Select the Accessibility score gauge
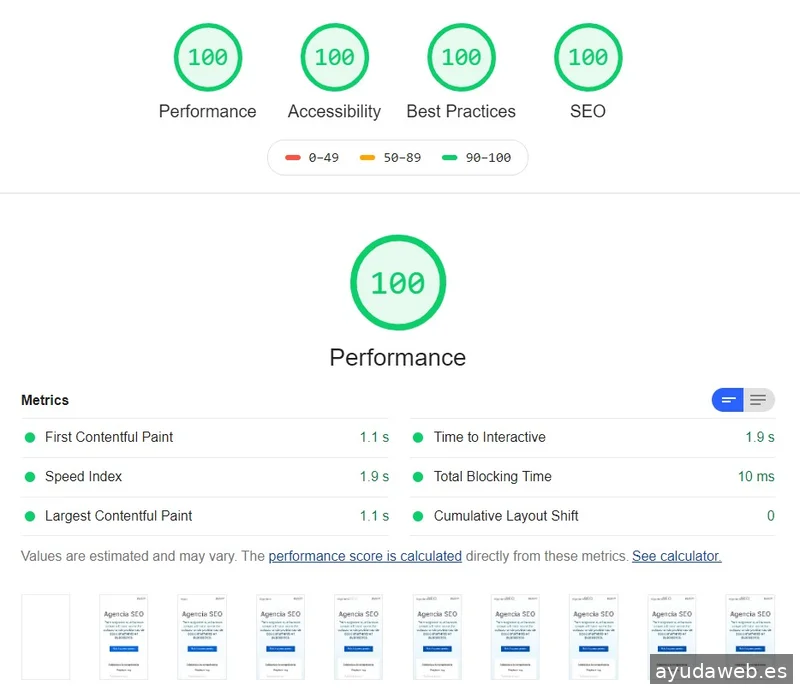Screen dimensions: 800x691 tap(334, 57)
